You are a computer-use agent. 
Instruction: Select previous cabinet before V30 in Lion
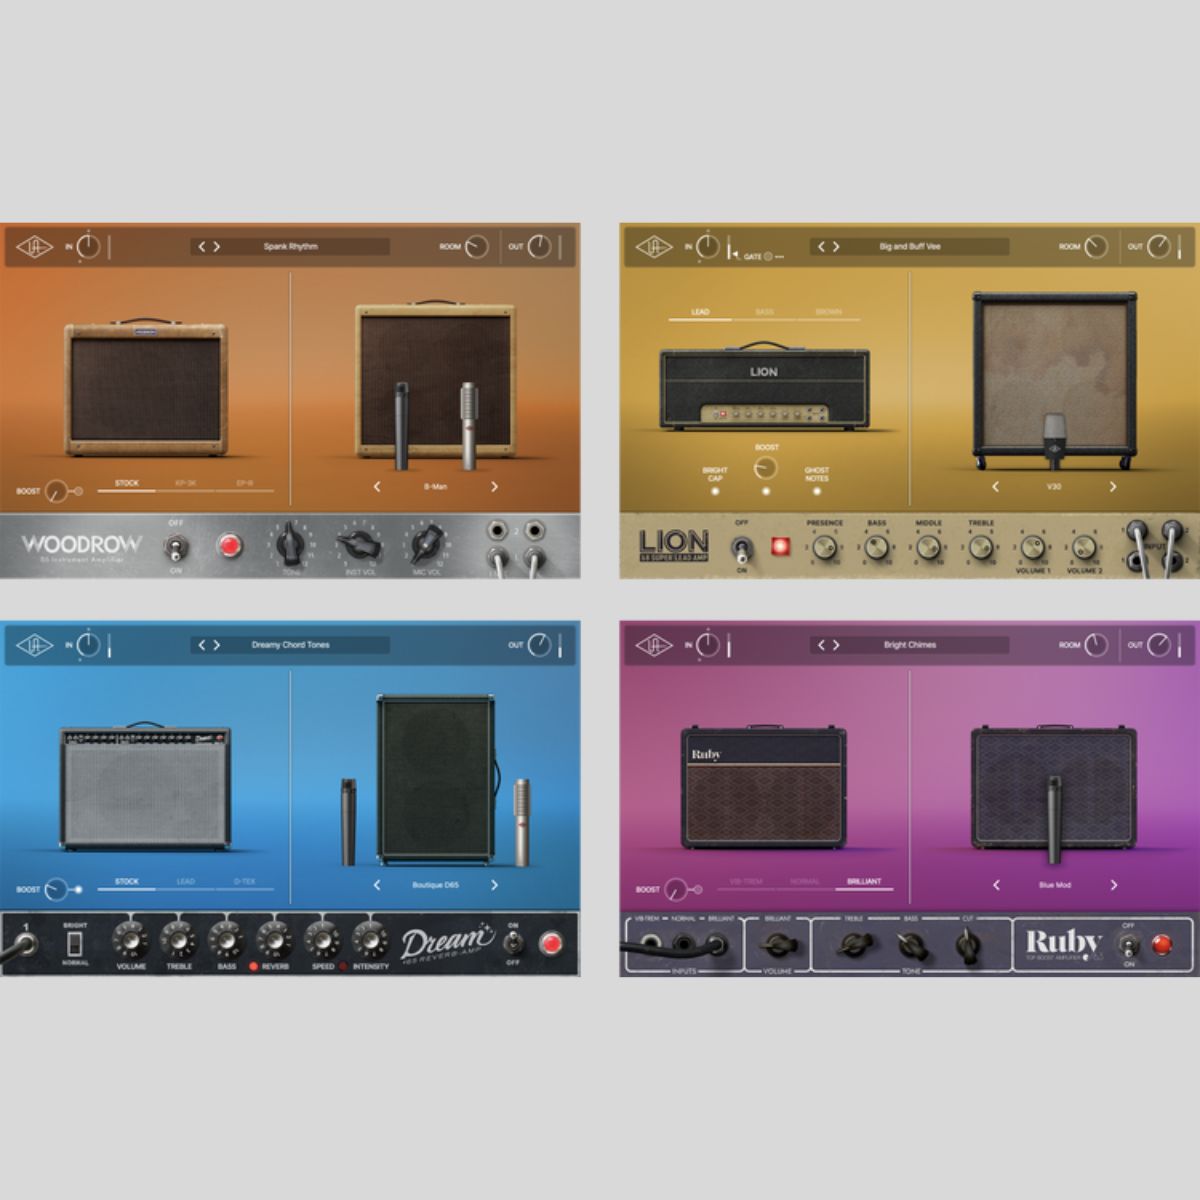[995, 487]
